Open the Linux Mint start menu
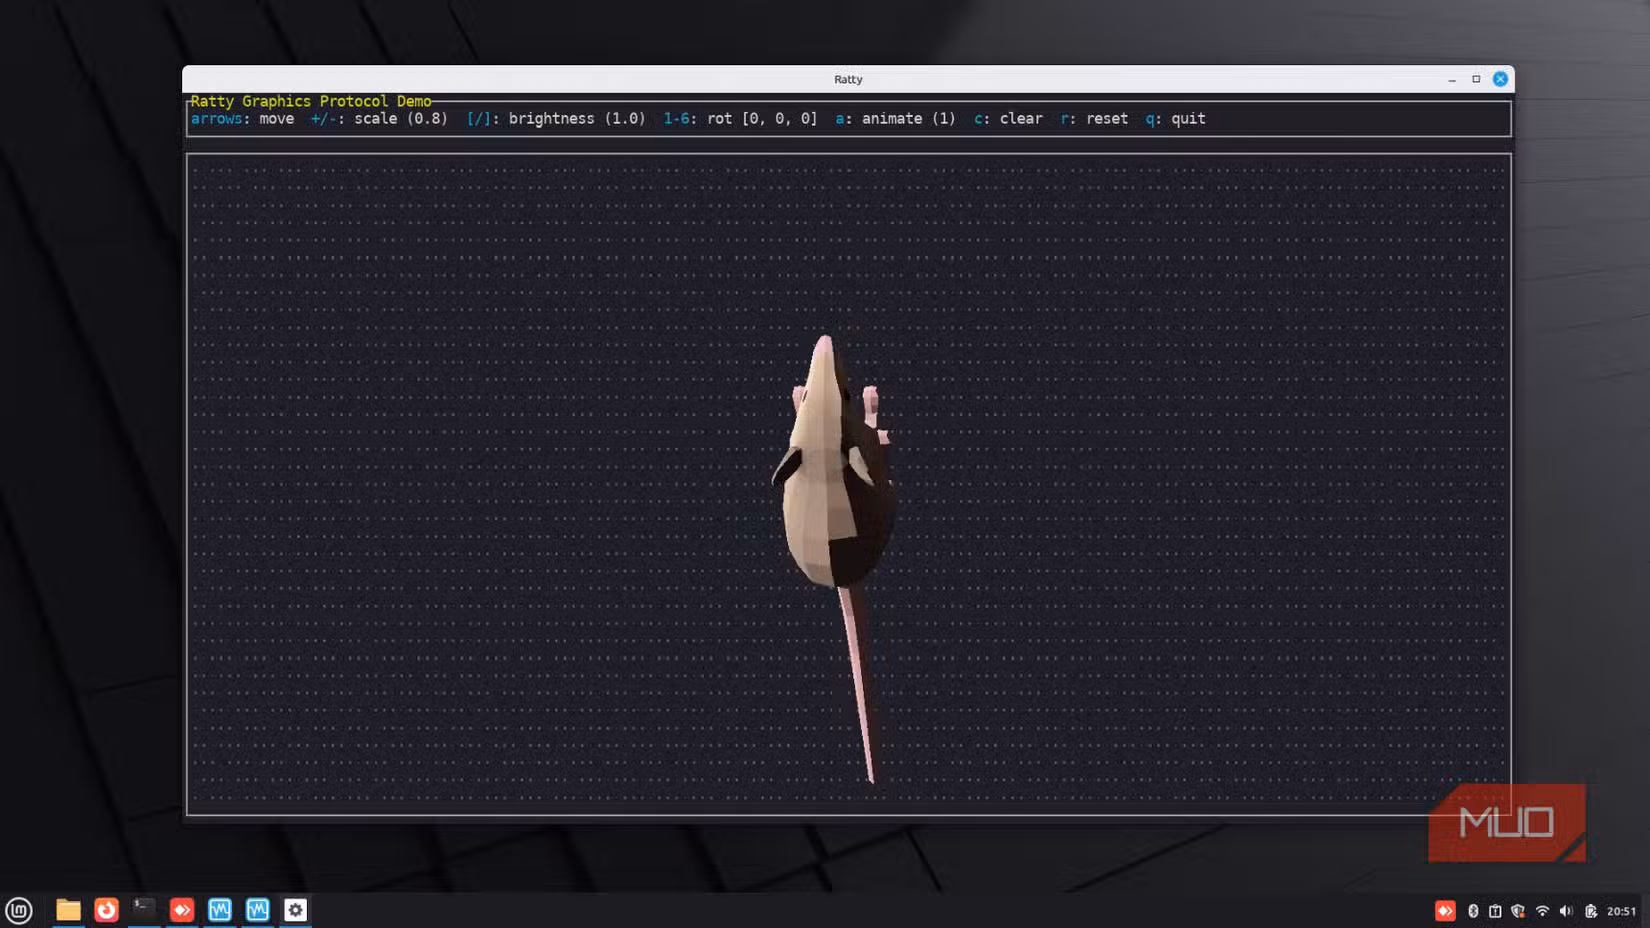The image size is (1650, 928). (x=19, y=910)
